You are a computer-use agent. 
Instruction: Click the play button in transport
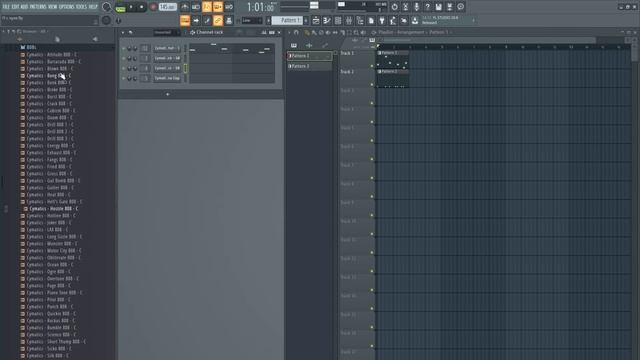coord(131,7)
